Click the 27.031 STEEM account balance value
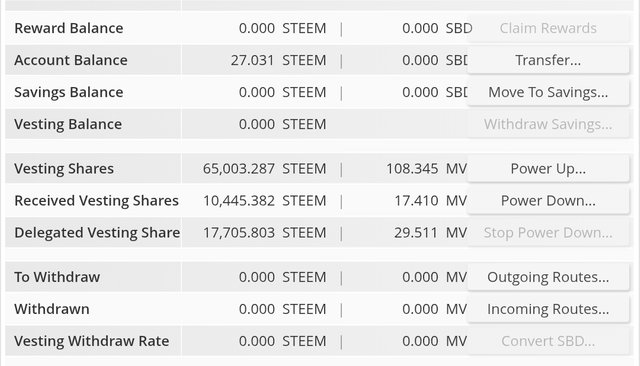The height and width of the screenshot is (366, 640). coord(278,60)
